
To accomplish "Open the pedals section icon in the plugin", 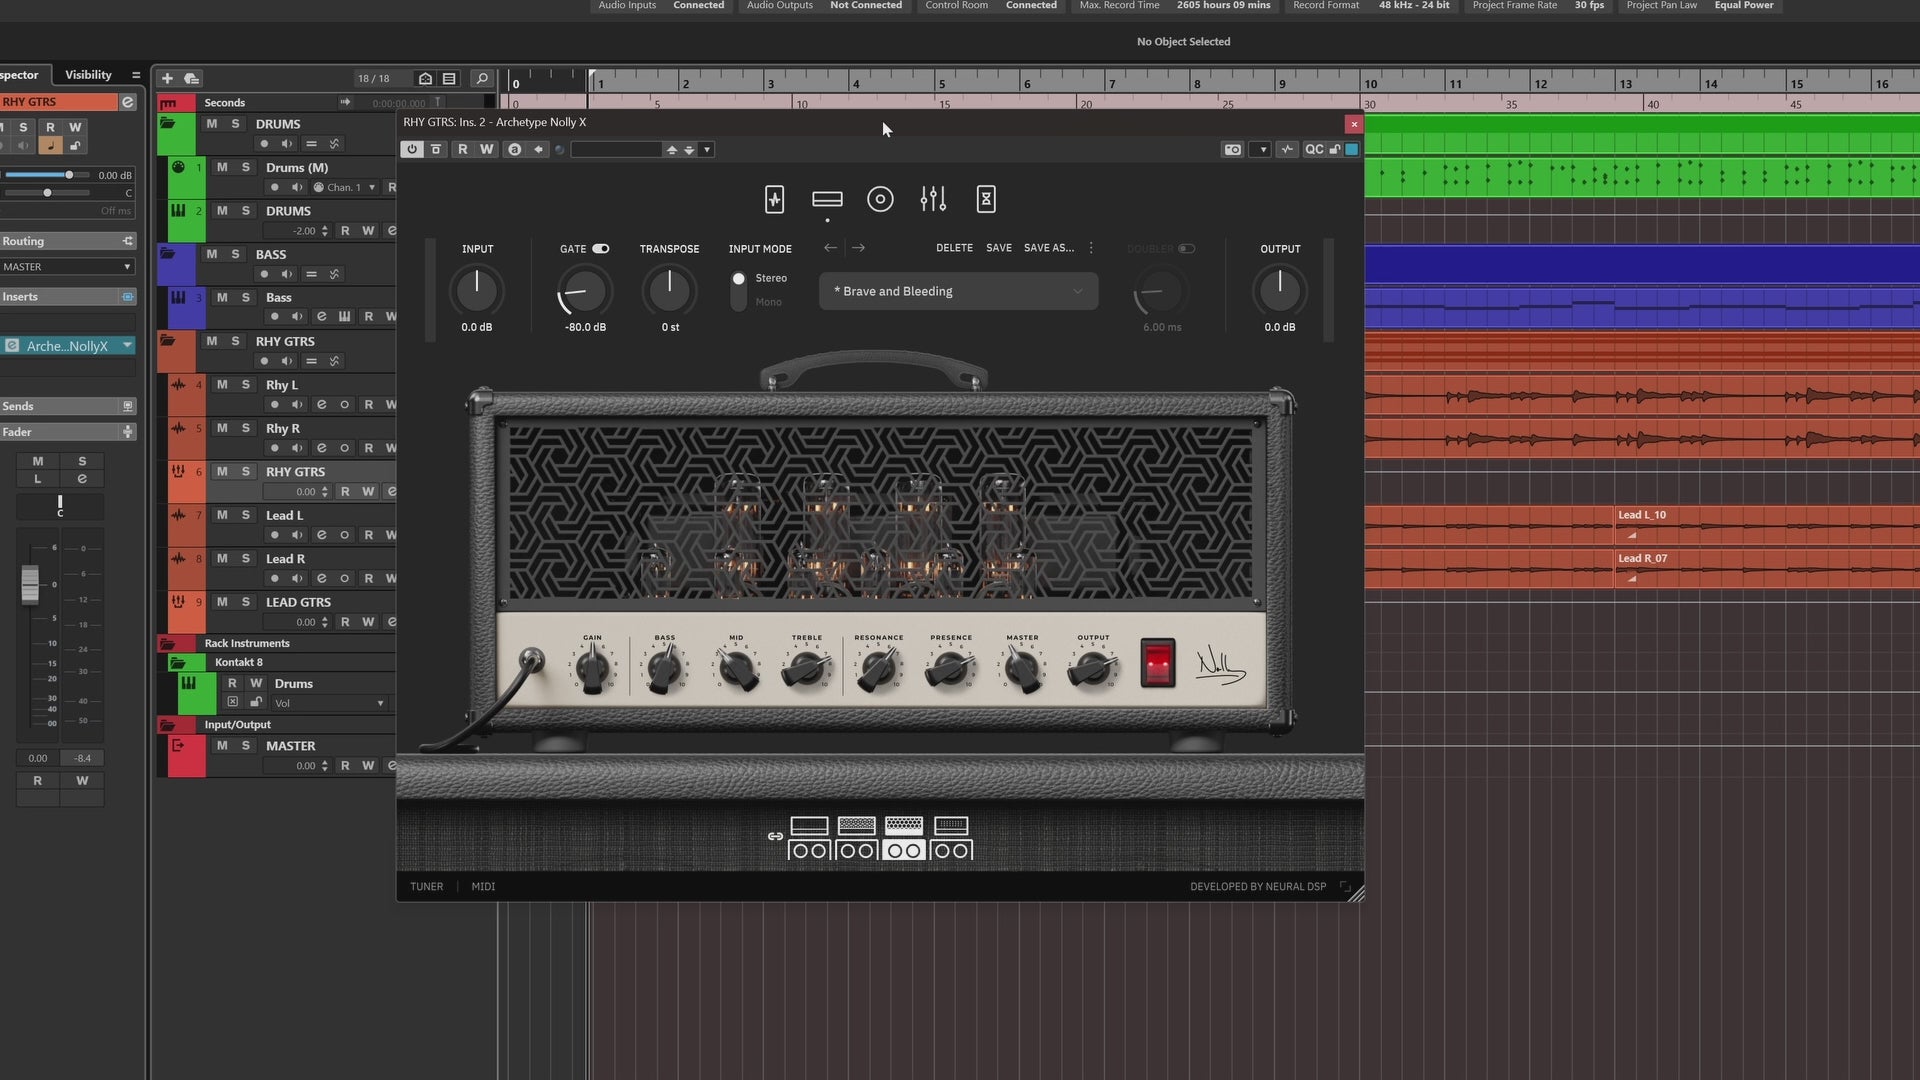I will [774, 199].
